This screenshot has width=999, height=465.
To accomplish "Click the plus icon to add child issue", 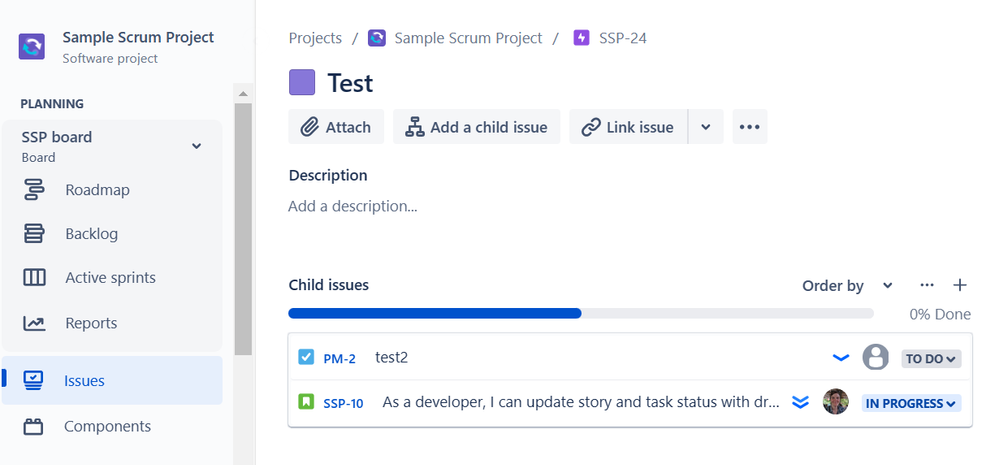I will tap(960, 285).
